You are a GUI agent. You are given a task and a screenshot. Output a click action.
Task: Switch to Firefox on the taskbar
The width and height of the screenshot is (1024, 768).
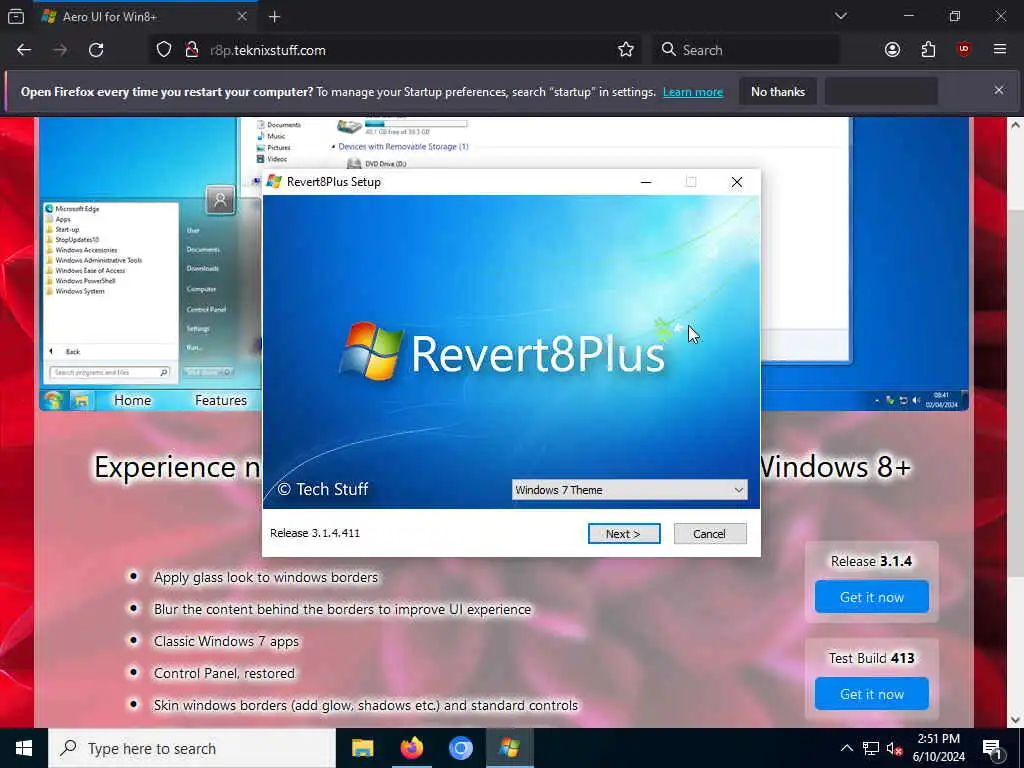411,748
